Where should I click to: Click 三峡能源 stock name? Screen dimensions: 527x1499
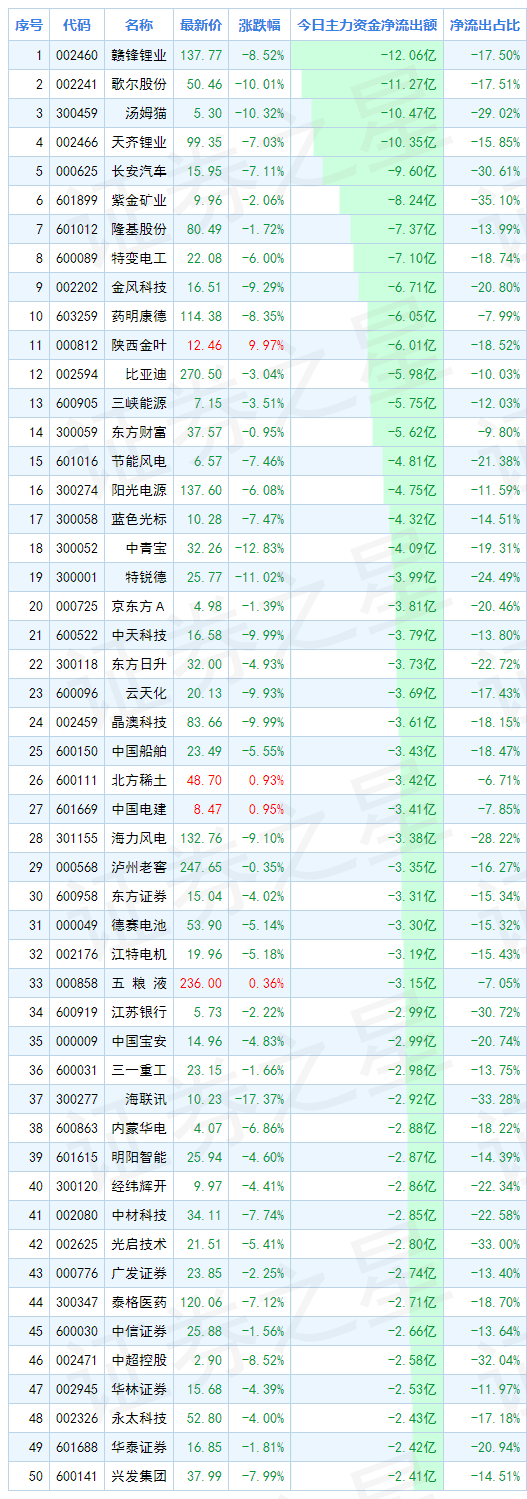tap(139, 403)
